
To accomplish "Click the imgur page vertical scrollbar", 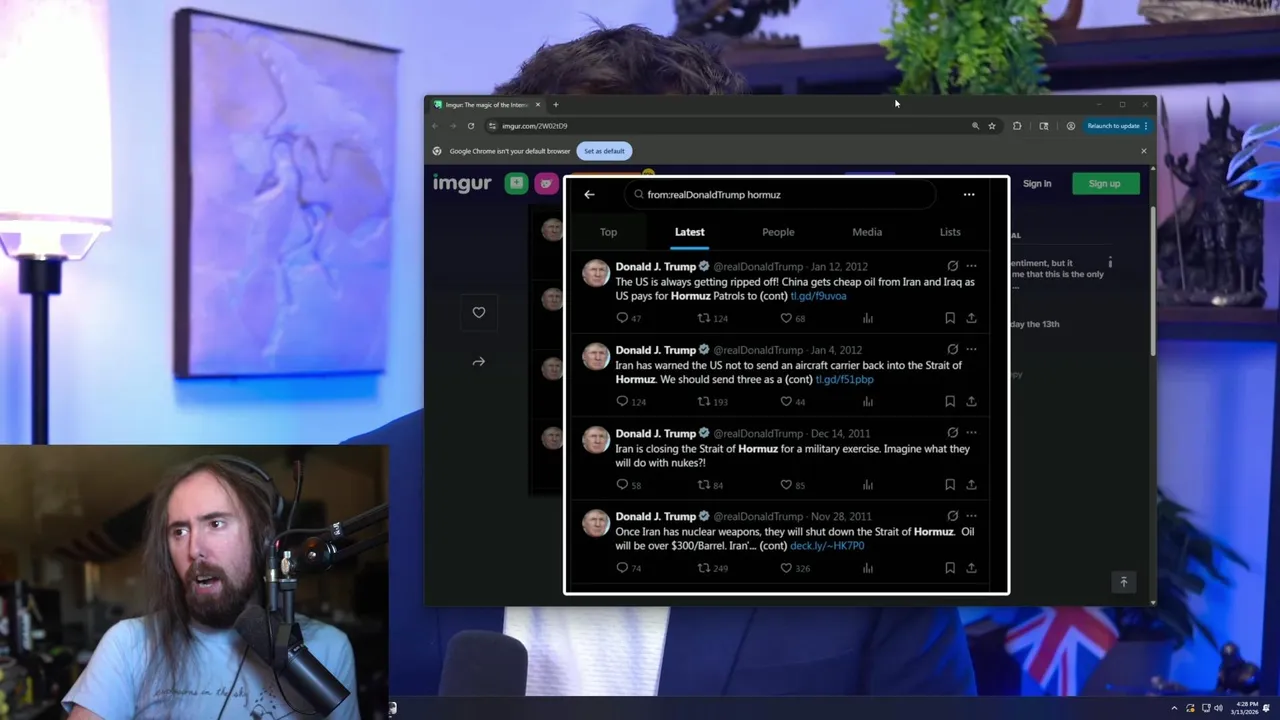I will (x=1153, y=280).
